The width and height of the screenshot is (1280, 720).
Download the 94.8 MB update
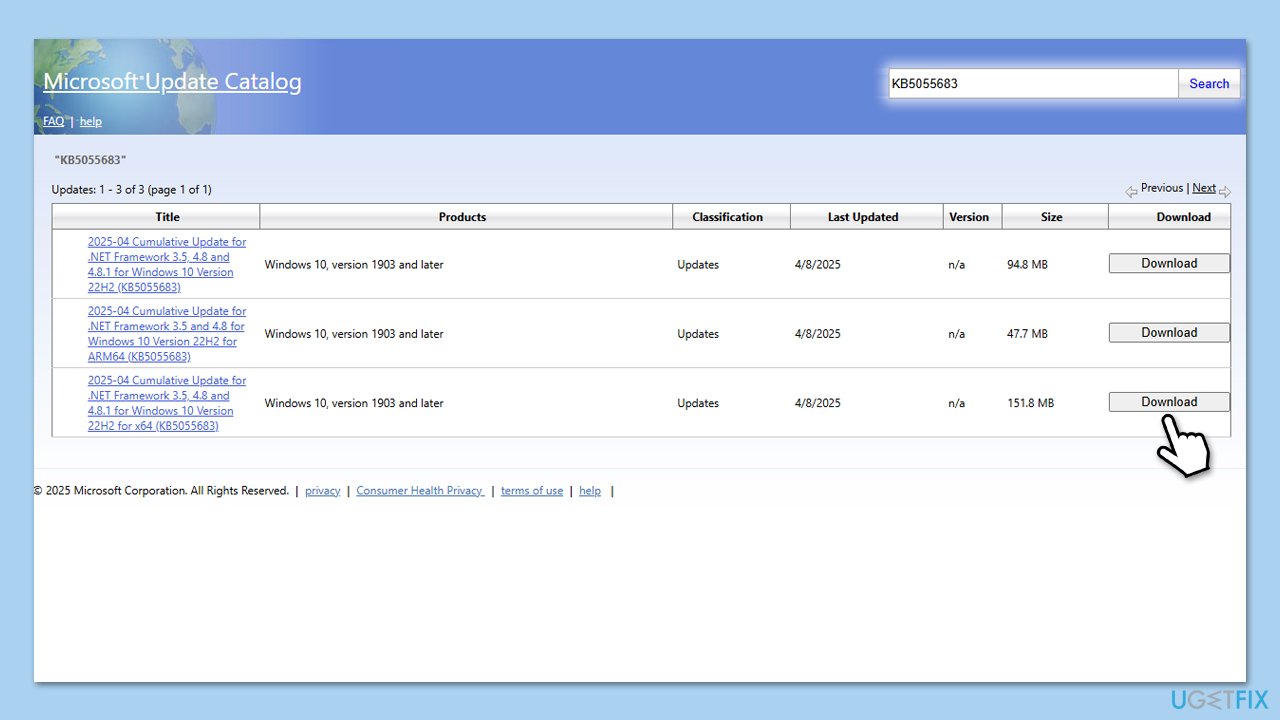click(x=1169, y=263)
